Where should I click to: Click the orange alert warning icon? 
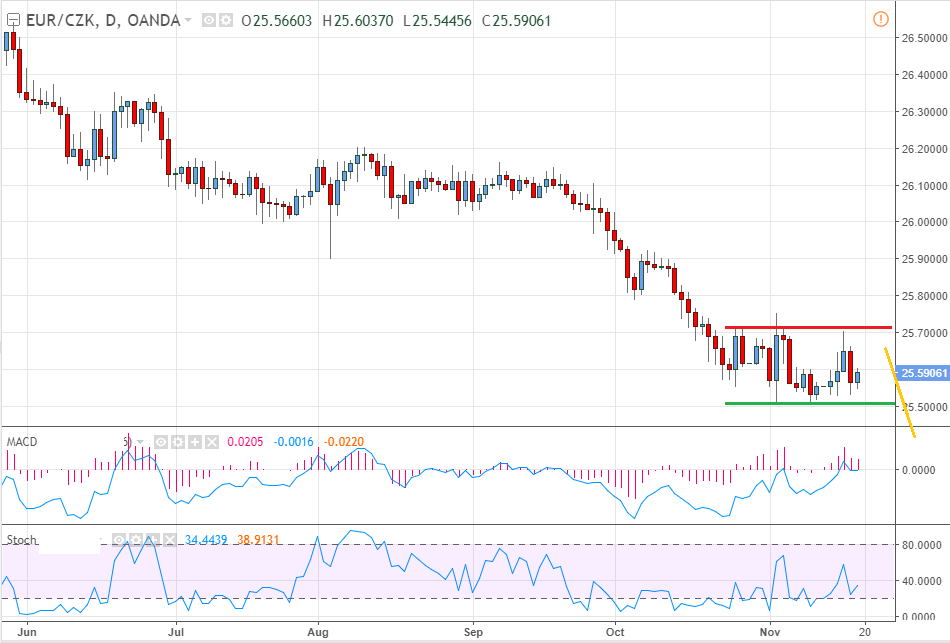879,19
